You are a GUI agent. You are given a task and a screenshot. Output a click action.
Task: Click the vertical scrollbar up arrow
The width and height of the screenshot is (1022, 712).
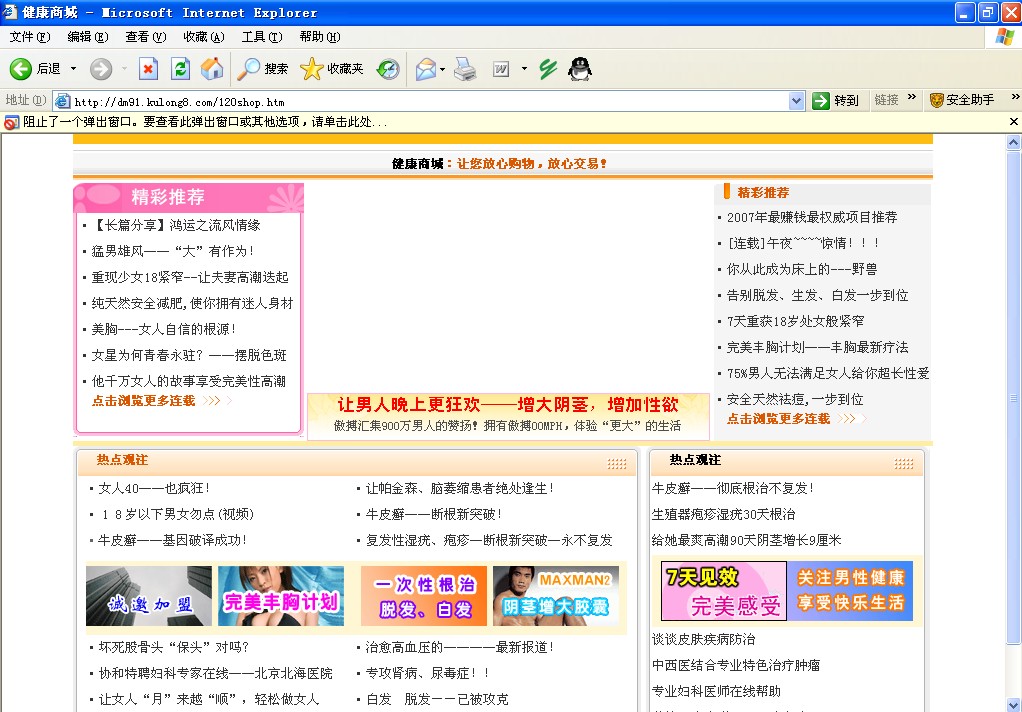pyautogui.click(x=1014, y=142)
